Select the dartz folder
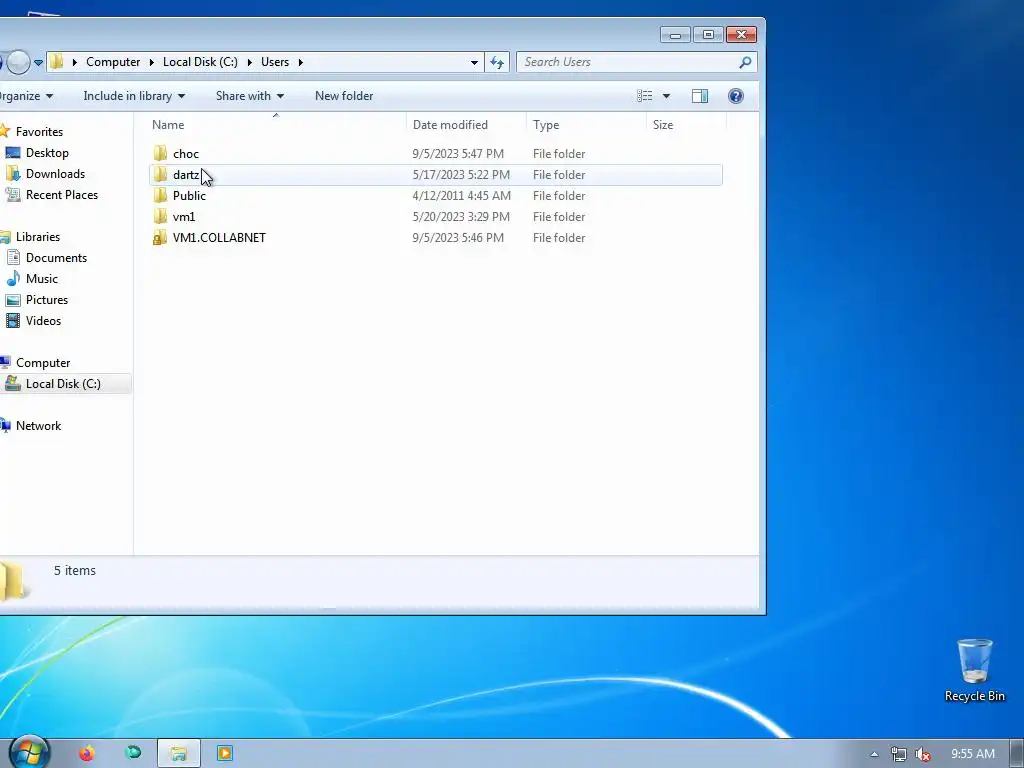The image size is (1024, 768). point(436,175)
